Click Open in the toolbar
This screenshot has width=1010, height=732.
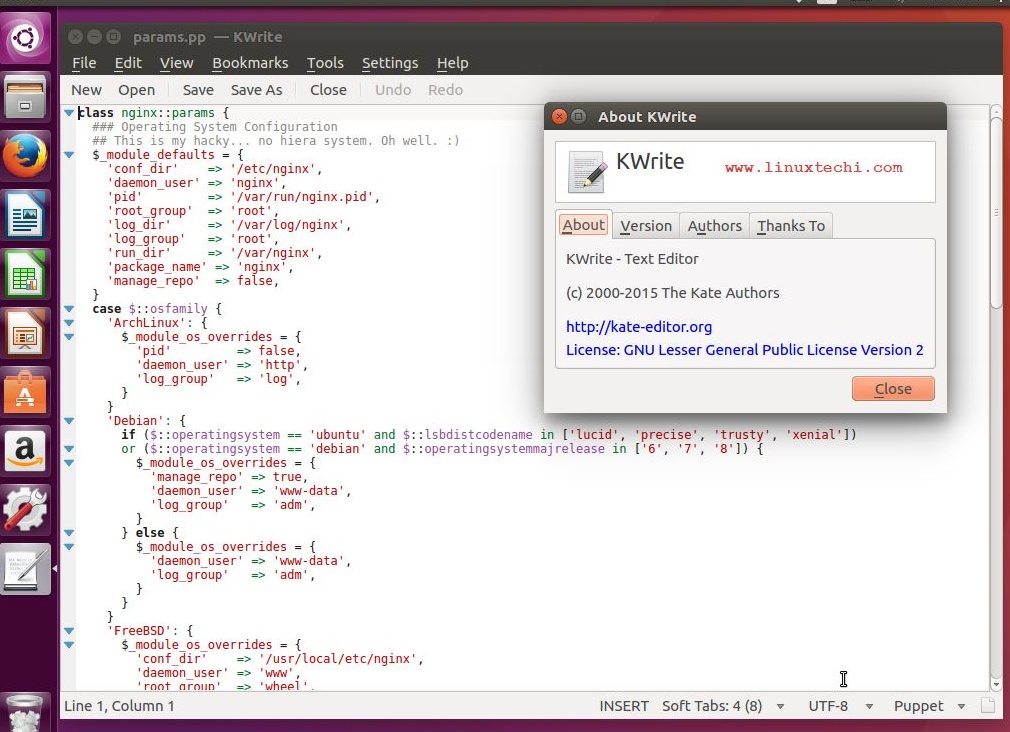136,90
